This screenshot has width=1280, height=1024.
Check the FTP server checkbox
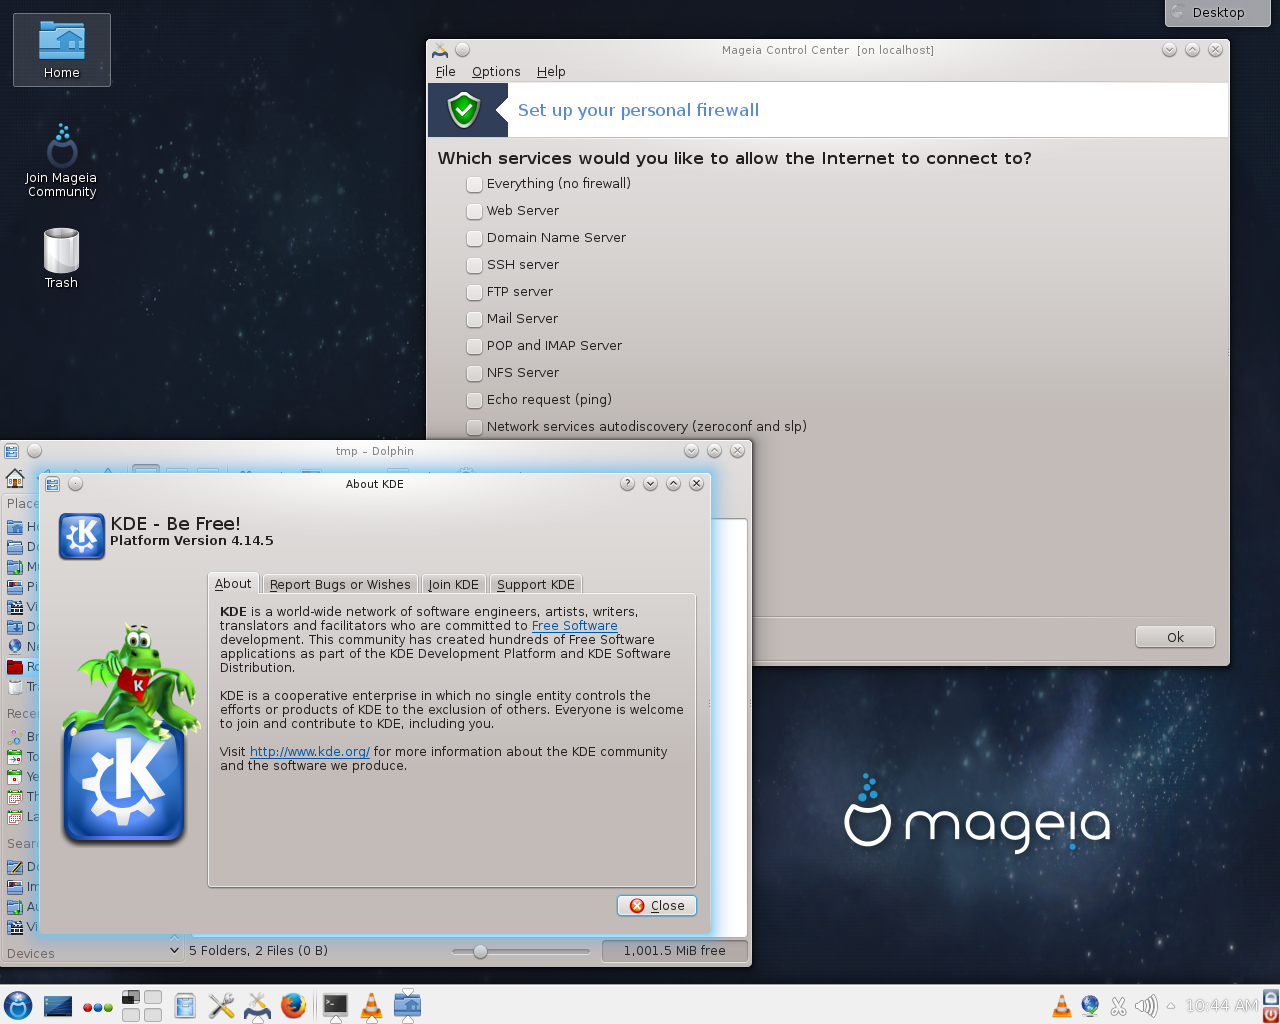tap(474, 292)
